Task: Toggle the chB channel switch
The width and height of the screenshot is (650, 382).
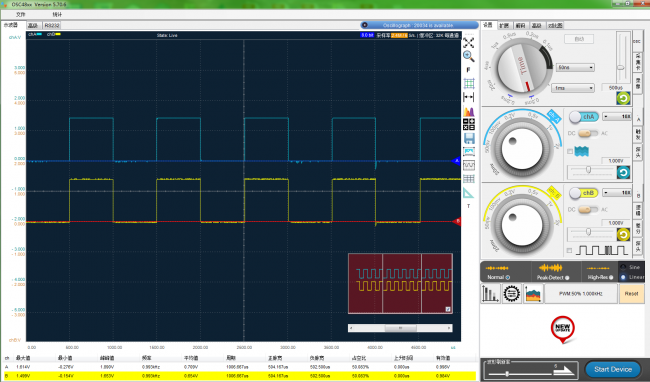Action: [584, 193]
